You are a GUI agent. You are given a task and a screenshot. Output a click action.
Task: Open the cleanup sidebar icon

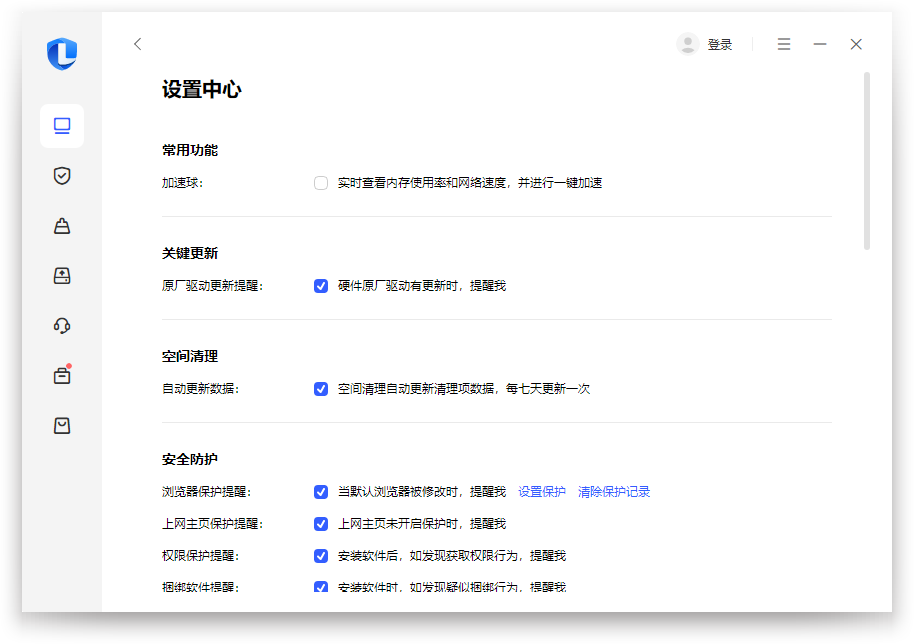click(62, 226)
